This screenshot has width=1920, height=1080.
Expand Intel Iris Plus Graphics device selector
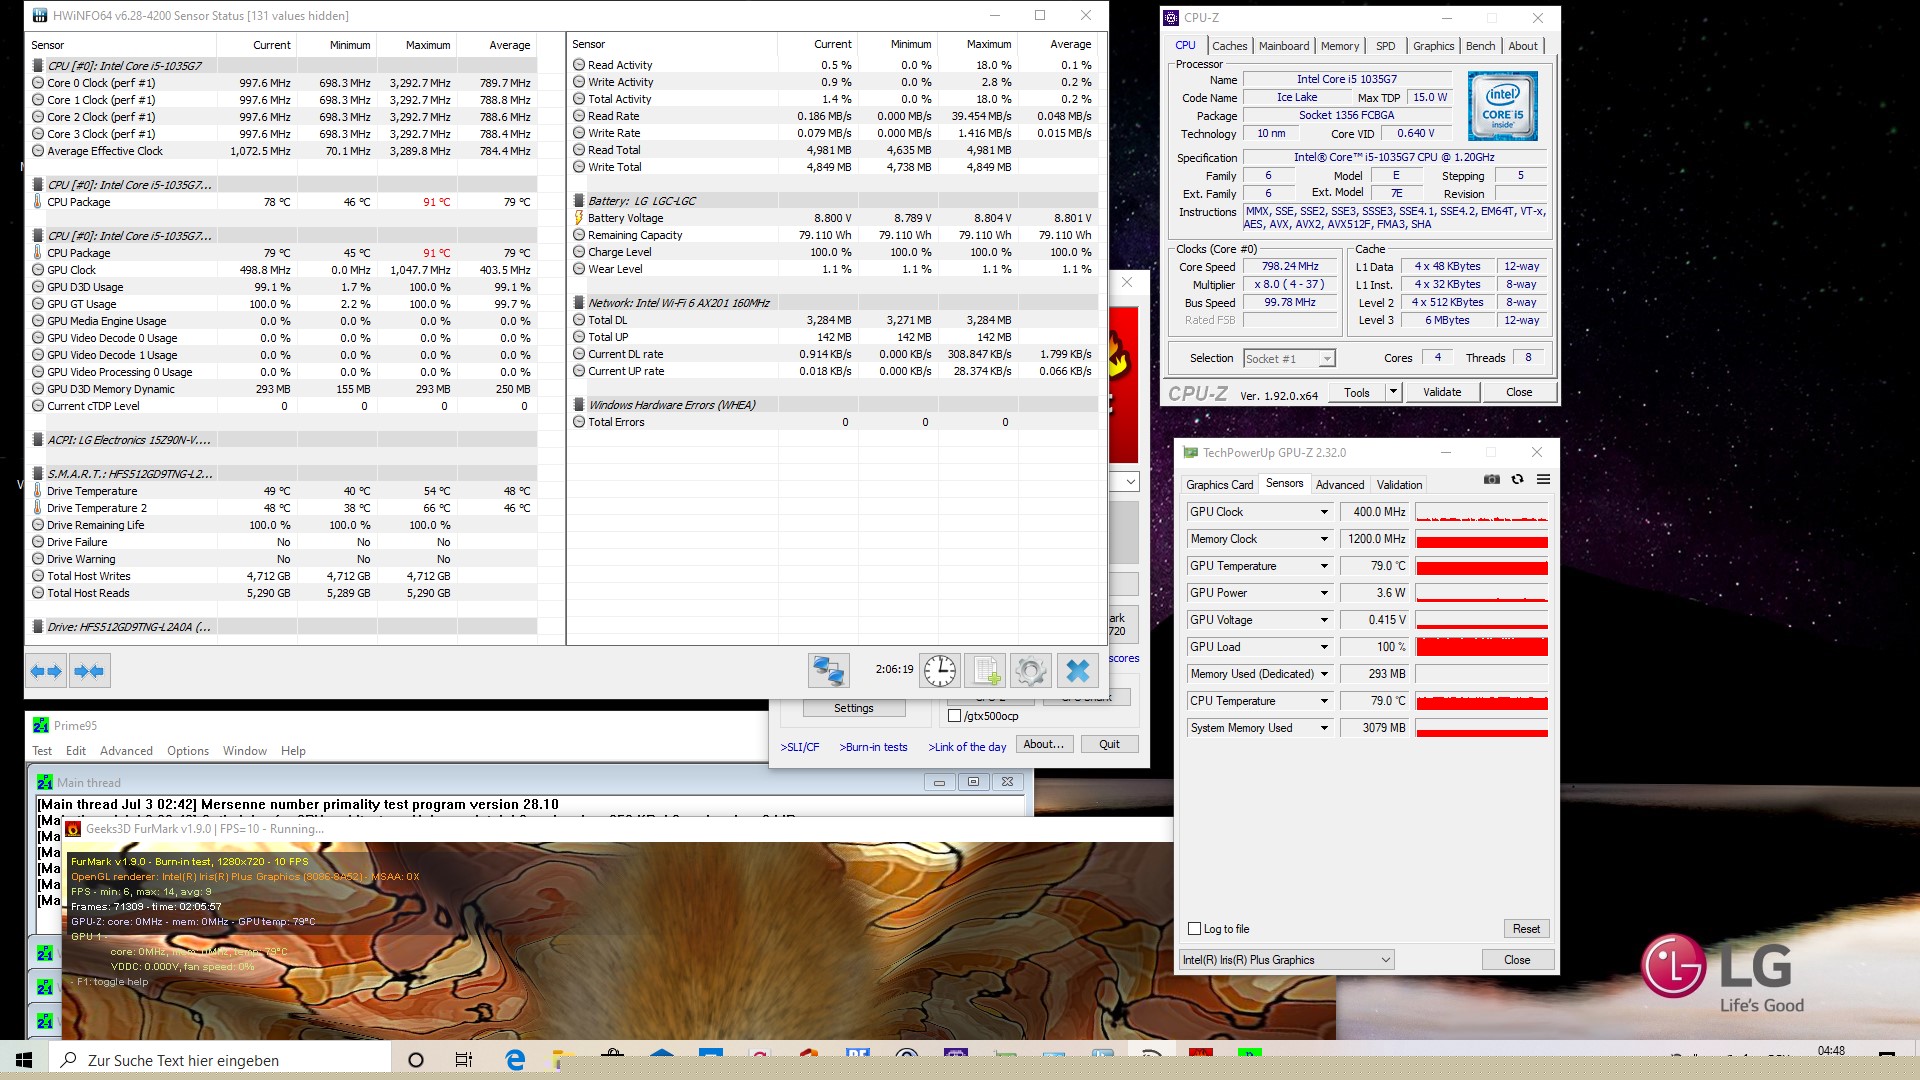coord(1385,960)
